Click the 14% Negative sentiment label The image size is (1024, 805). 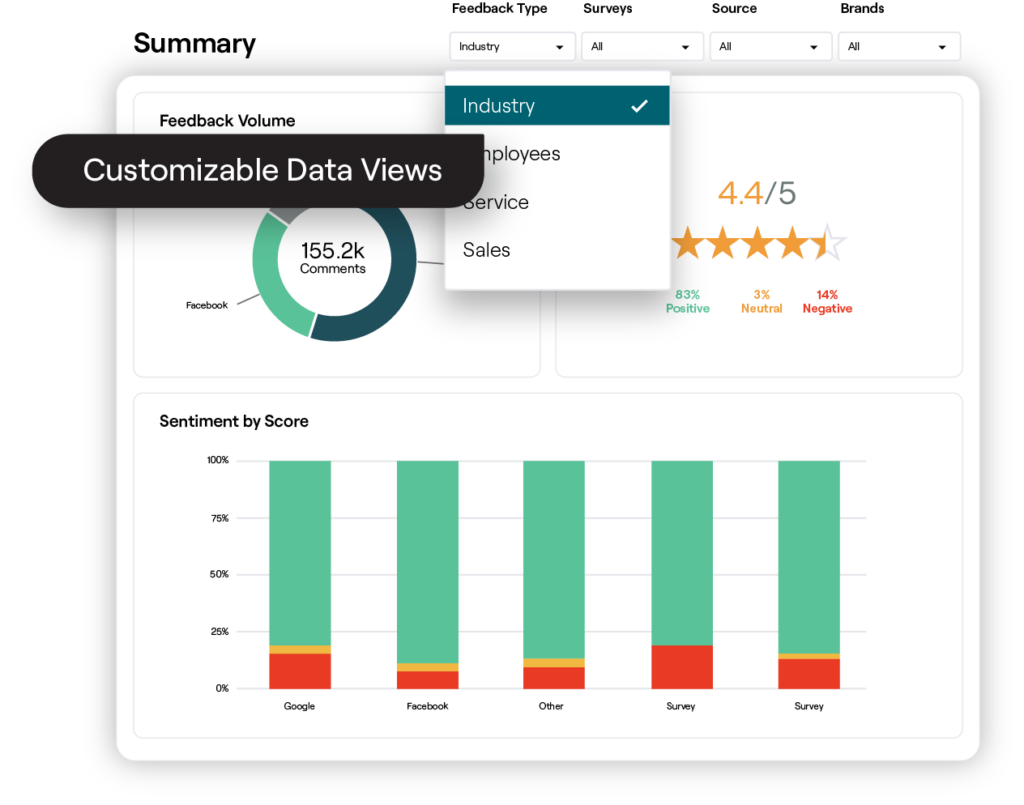827,302
